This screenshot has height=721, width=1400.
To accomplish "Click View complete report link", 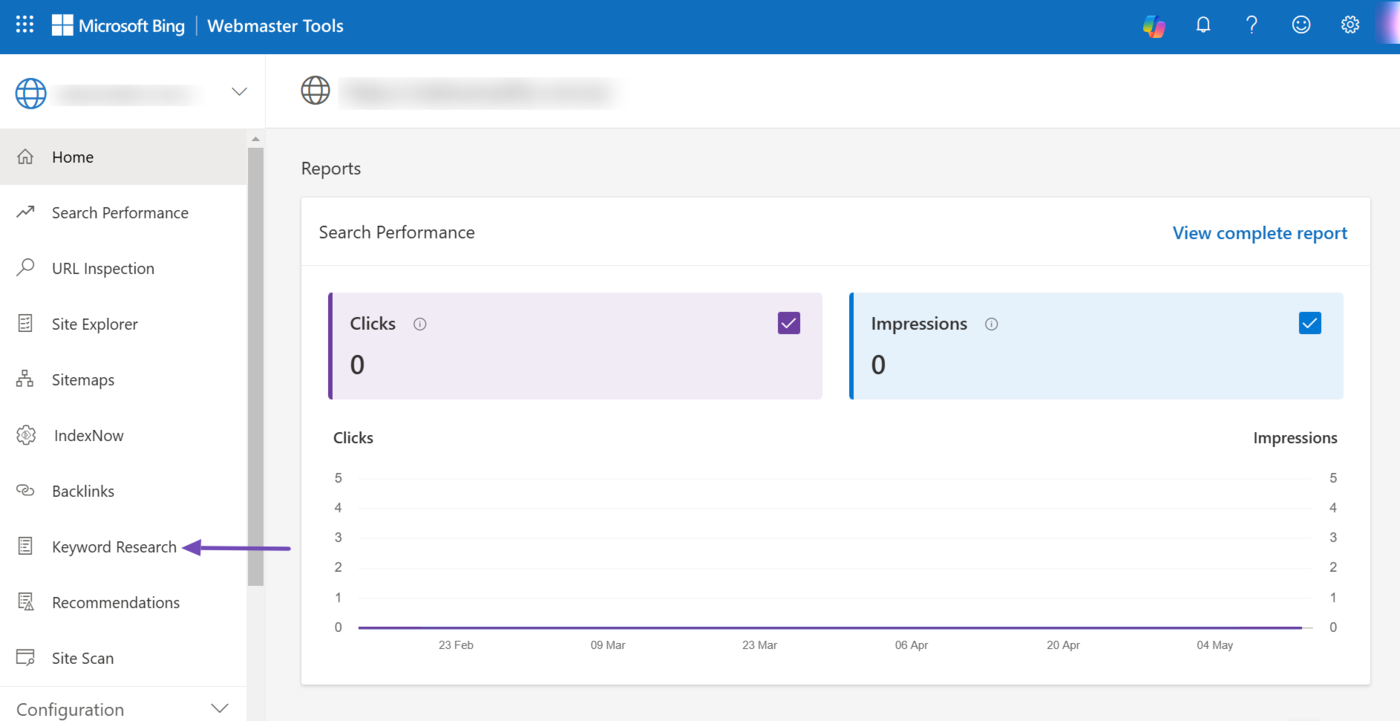I will coord(1259,233).
